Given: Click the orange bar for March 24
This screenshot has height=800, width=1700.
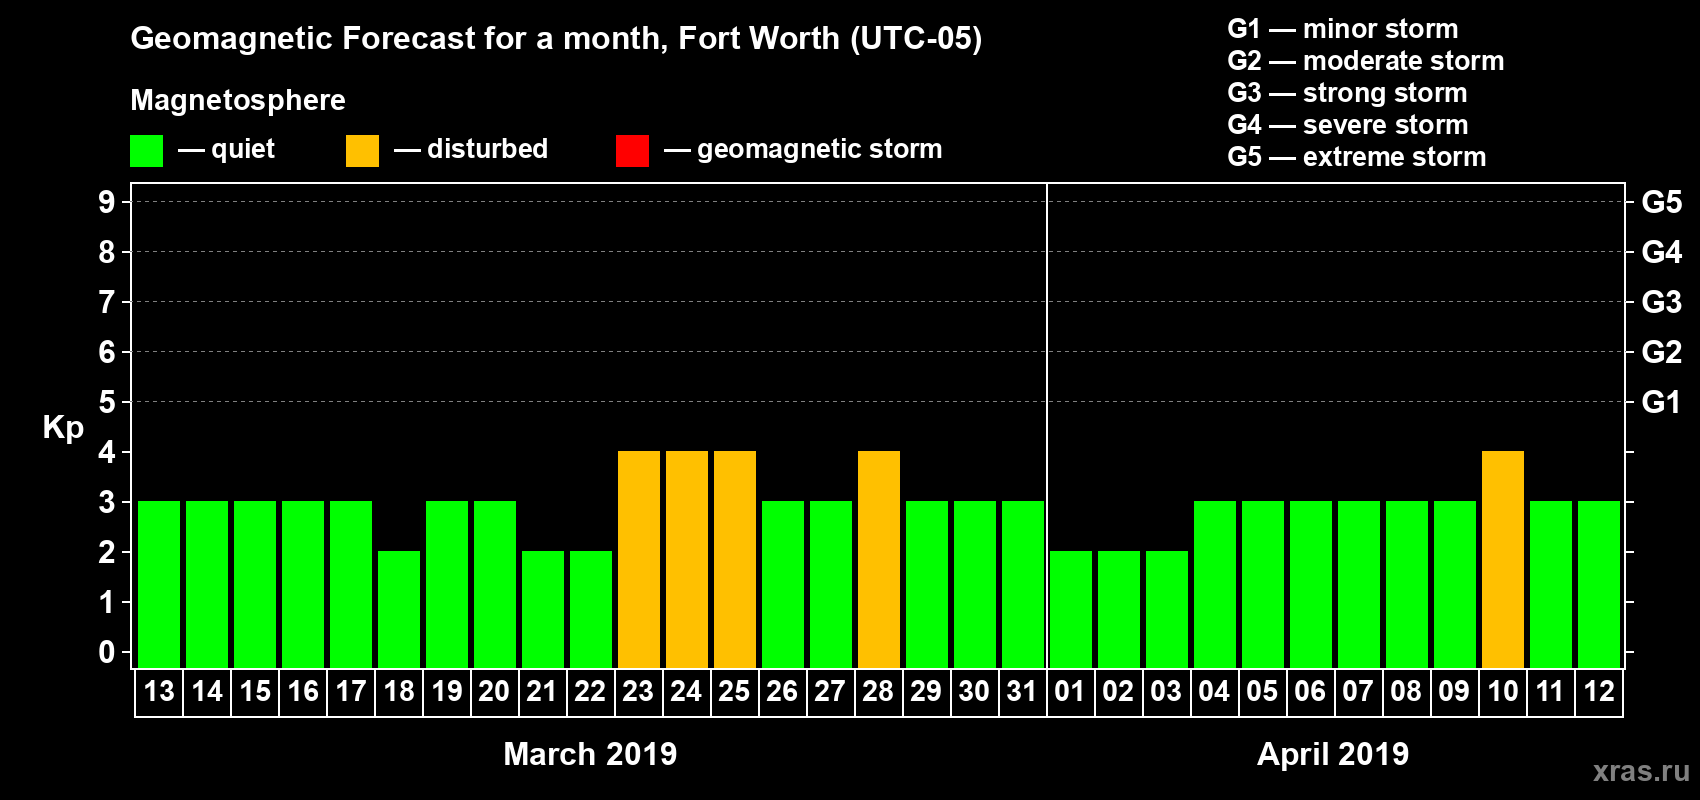Looking at the screenshot, I should [x=687, y=560].
